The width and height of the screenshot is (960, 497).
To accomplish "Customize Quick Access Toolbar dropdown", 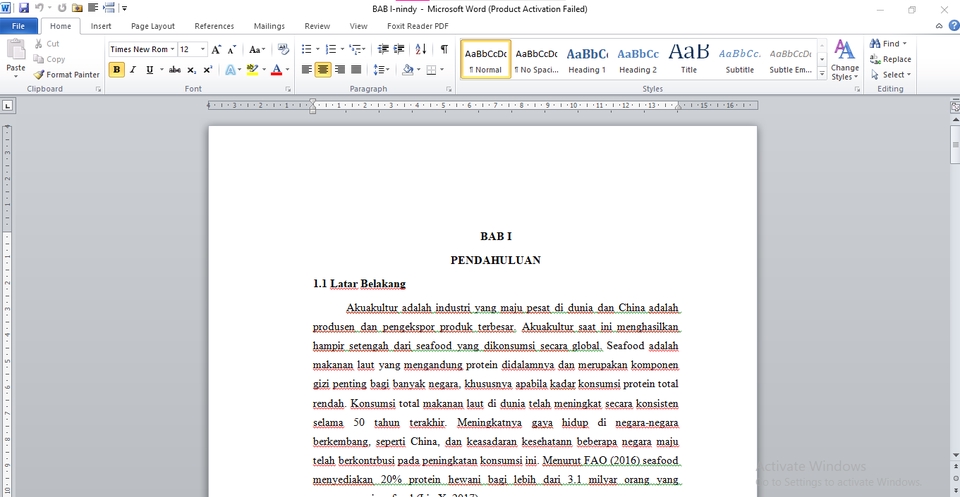I will (125, 8).
